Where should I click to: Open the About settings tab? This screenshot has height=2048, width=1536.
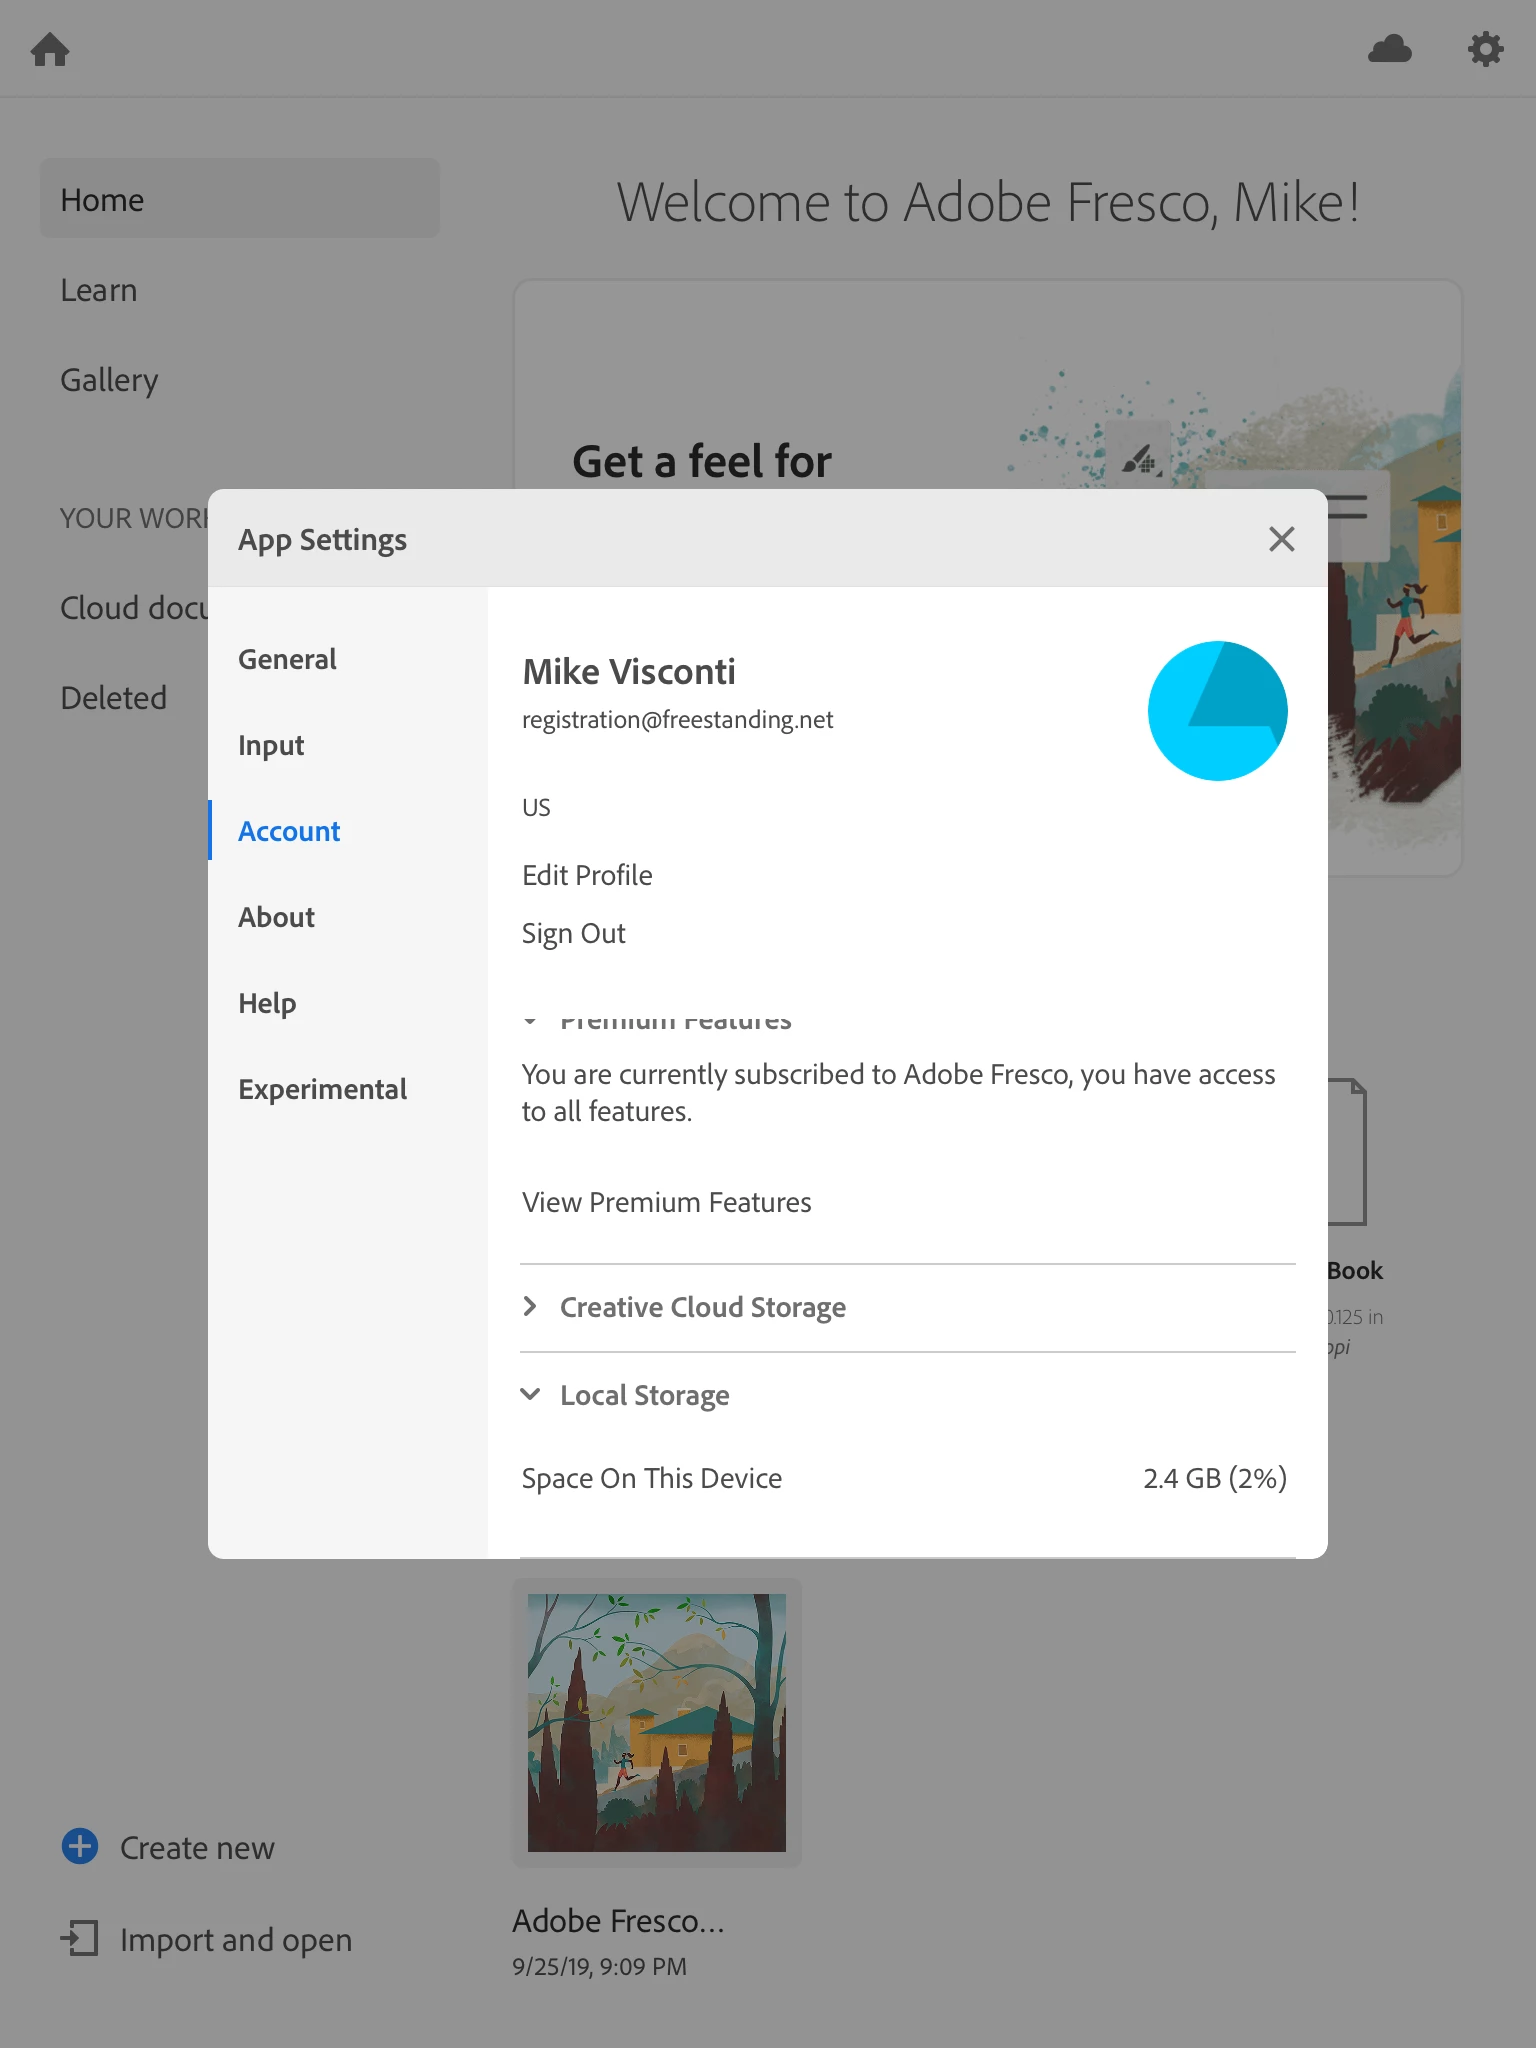point(276,917)
